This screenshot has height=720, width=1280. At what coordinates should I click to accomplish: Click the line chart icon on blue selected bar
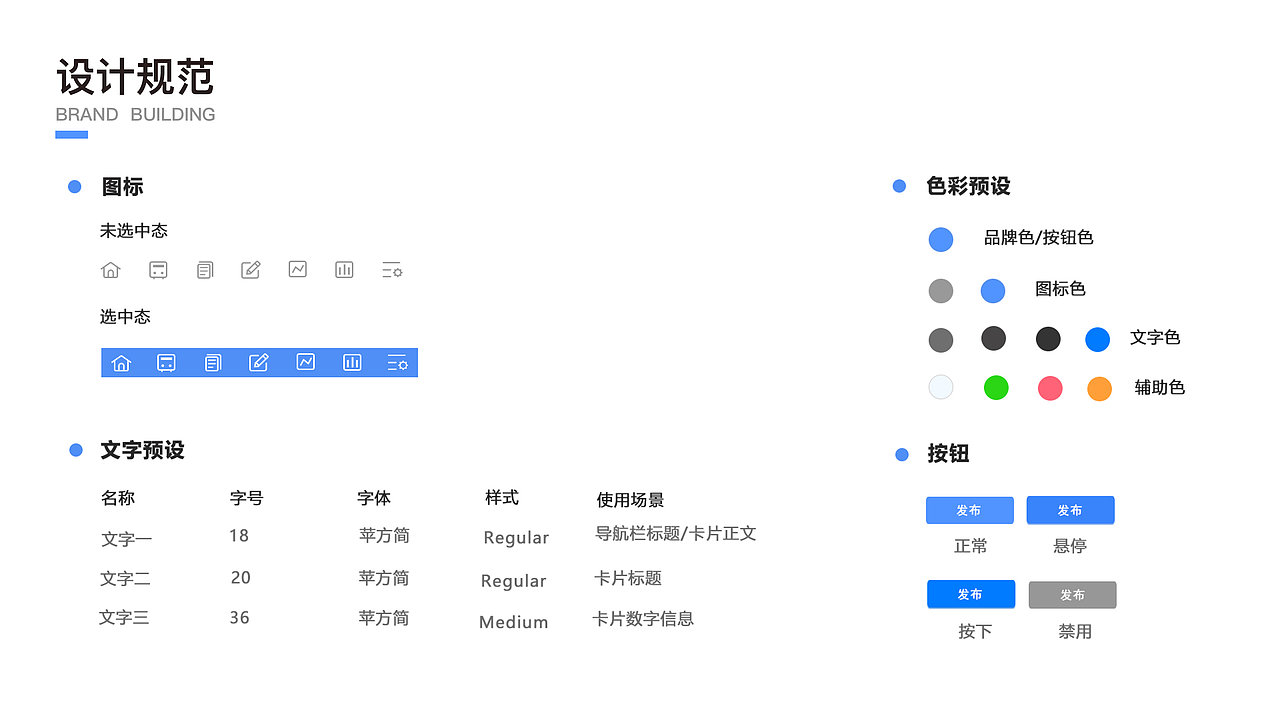pyautogui.click(x=305, y=362)
